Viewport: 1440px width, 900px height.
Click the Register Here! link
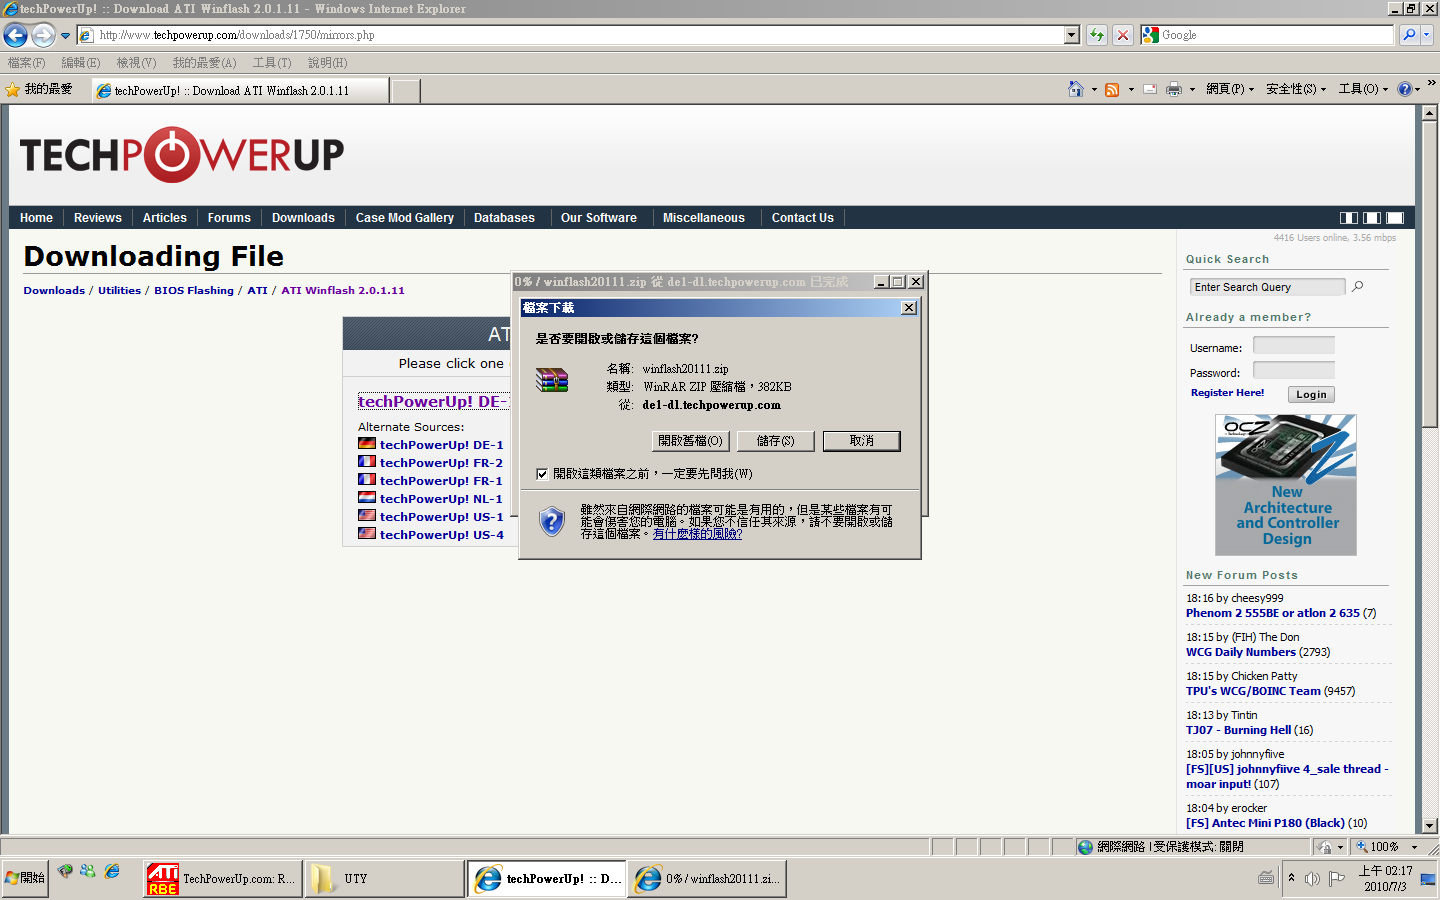pos(1227,393)
